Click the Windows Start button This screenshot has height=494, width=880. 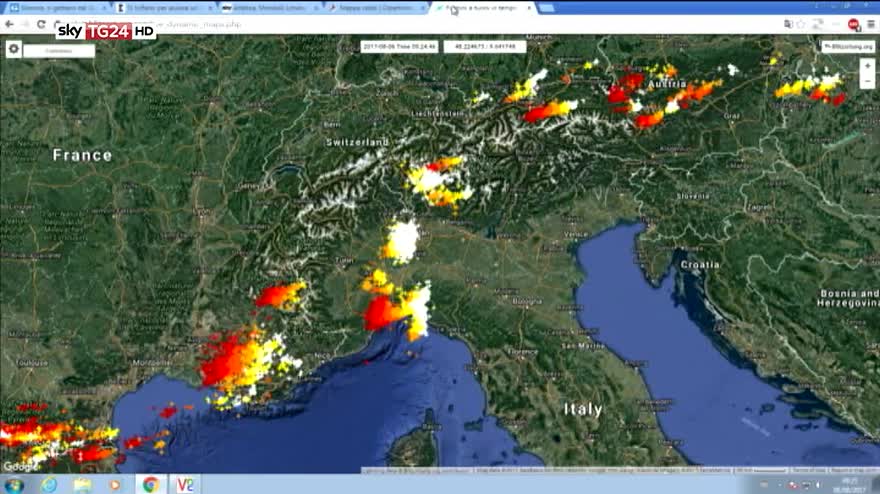(14, 485)
